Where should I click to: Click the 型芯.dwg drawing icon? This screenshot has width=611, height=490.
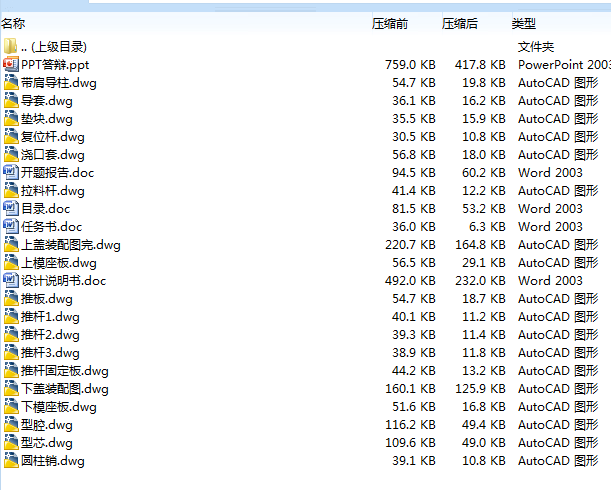click(x=11, y=442)
